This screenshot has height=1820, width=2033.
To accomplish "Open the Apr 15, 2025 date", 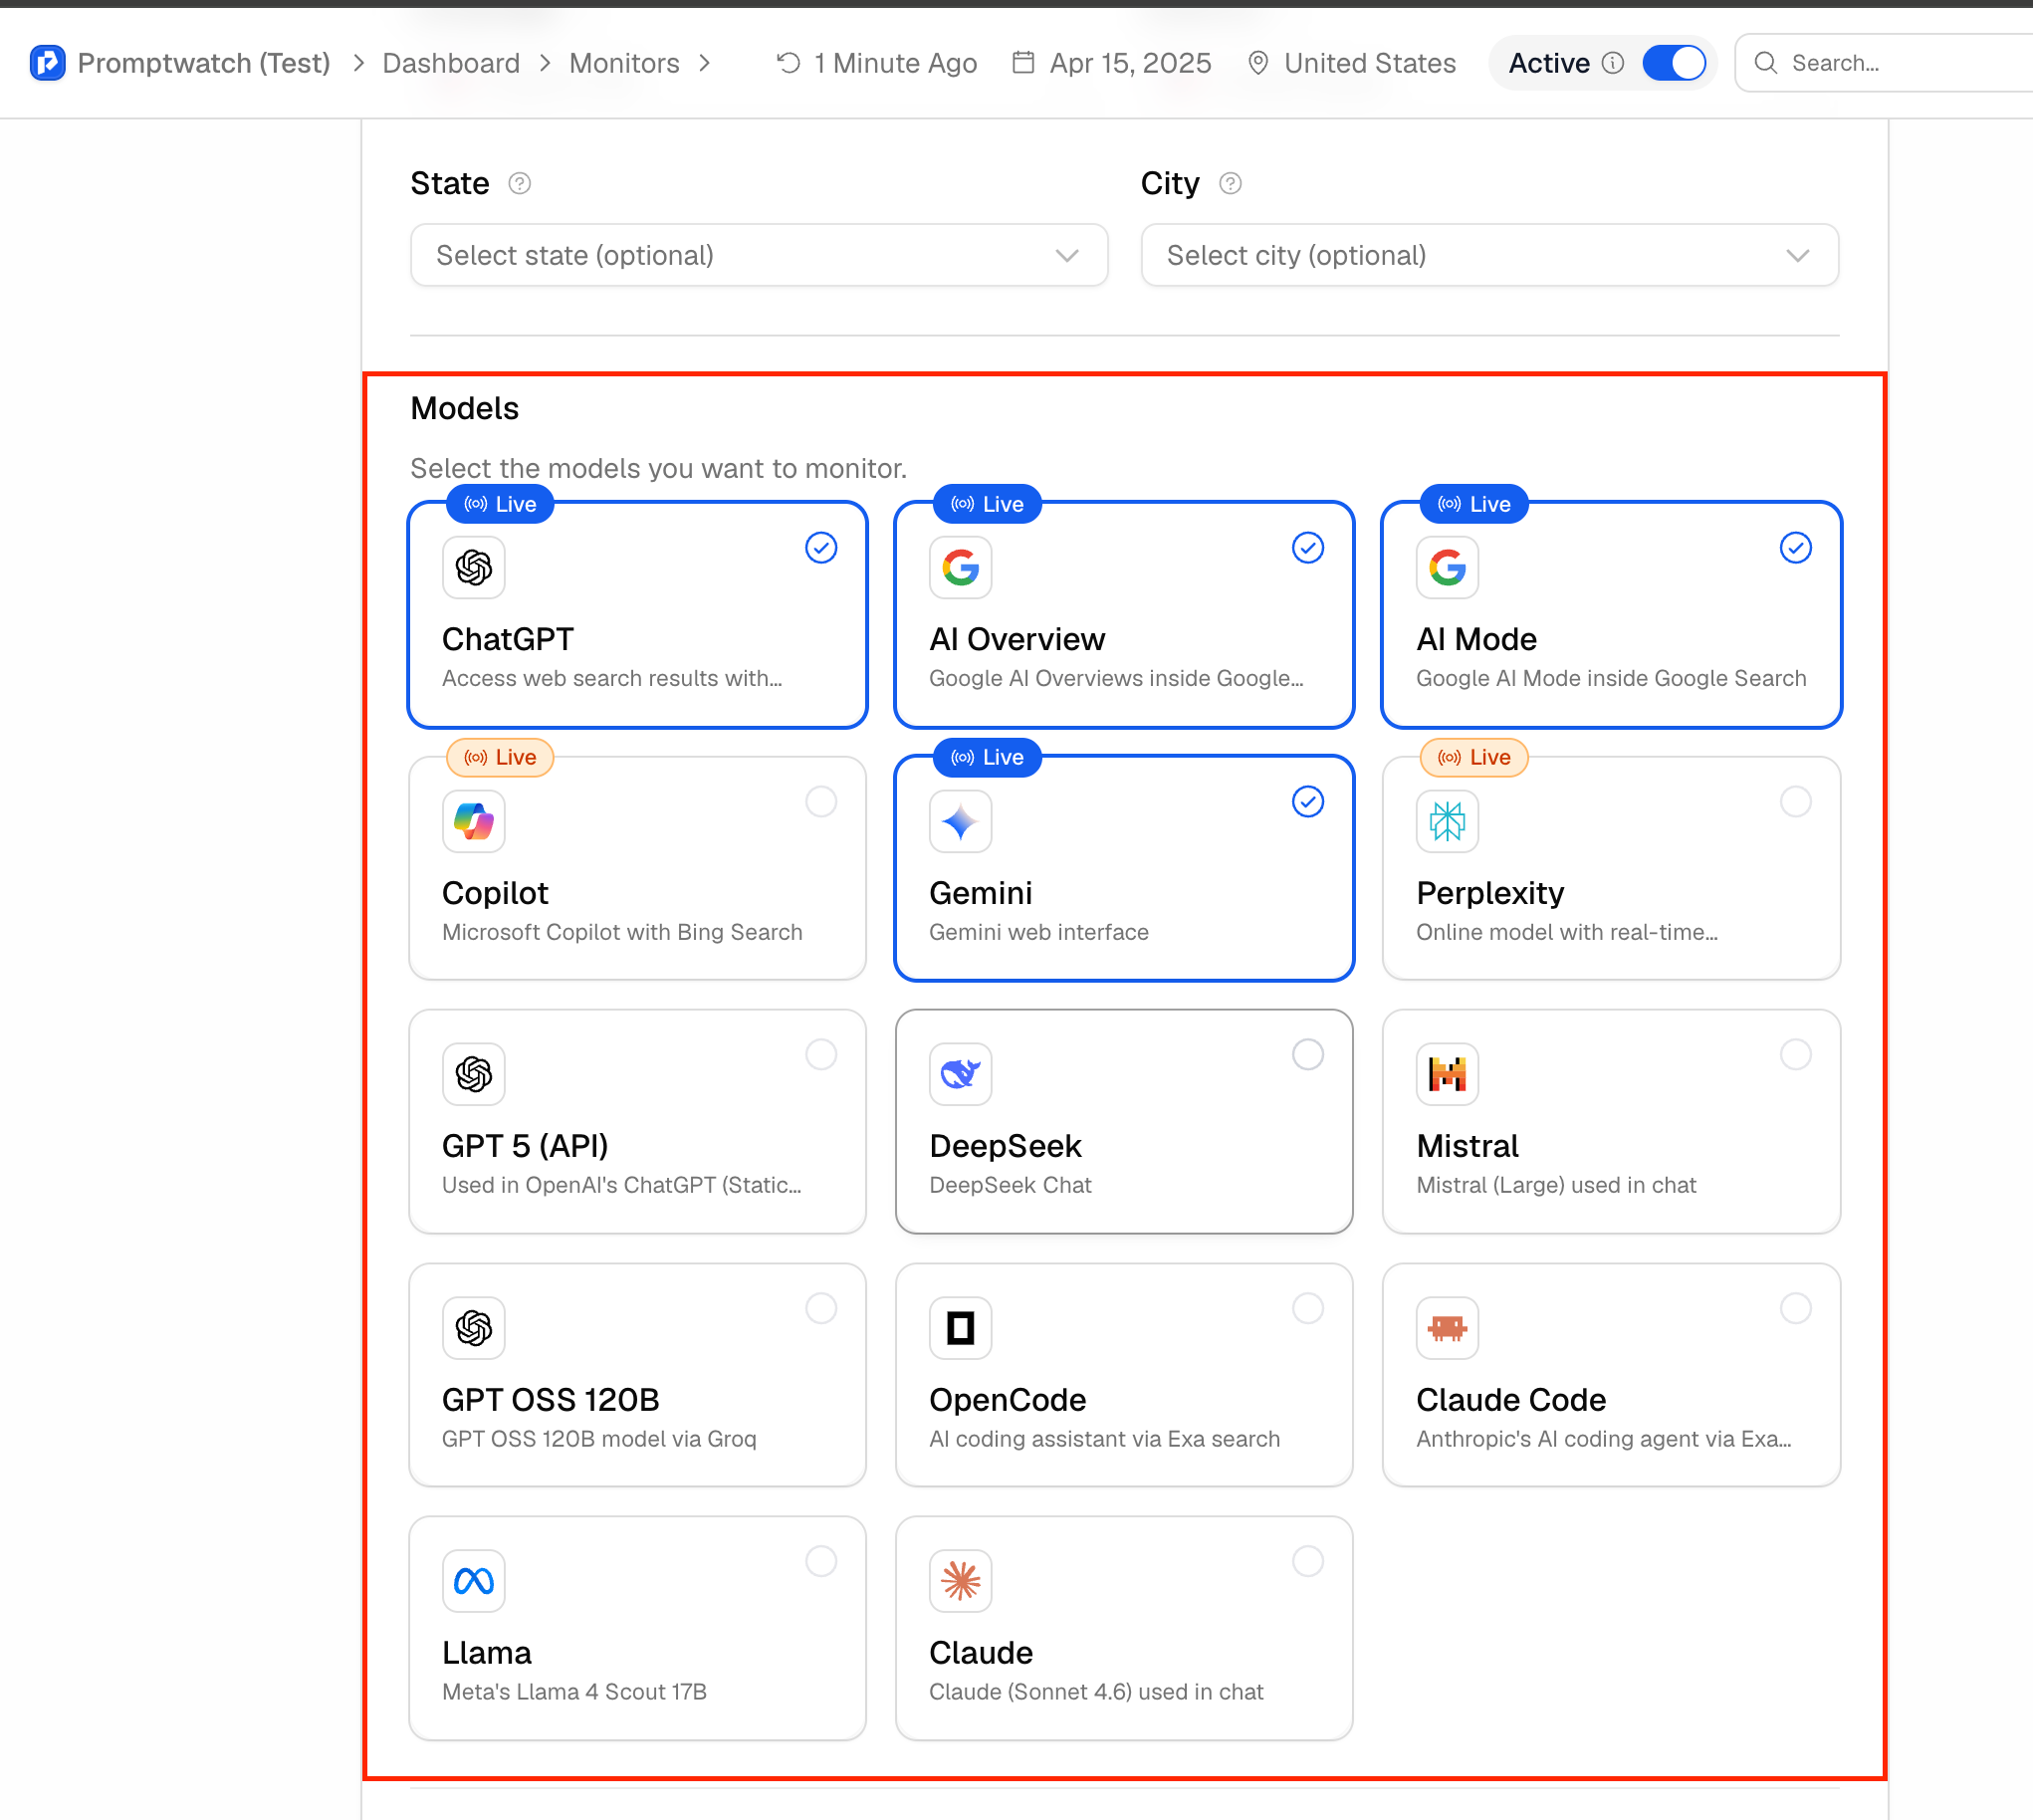I will pyautogui.click(x=1131, y=63).
